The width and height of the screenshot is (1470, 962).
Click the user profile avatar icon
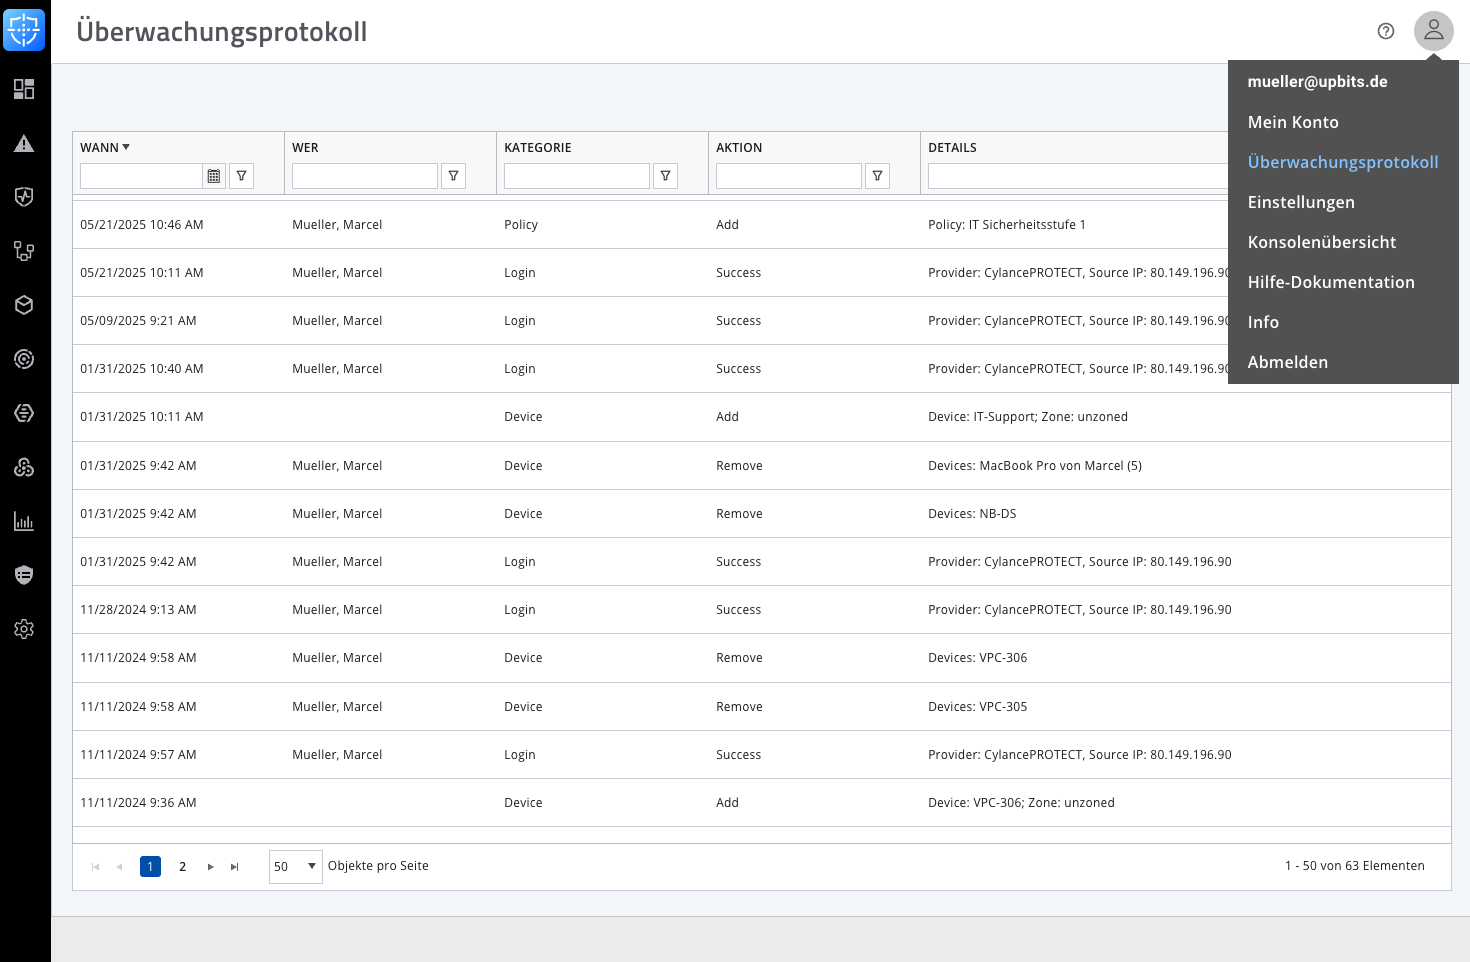point(1433,31)
